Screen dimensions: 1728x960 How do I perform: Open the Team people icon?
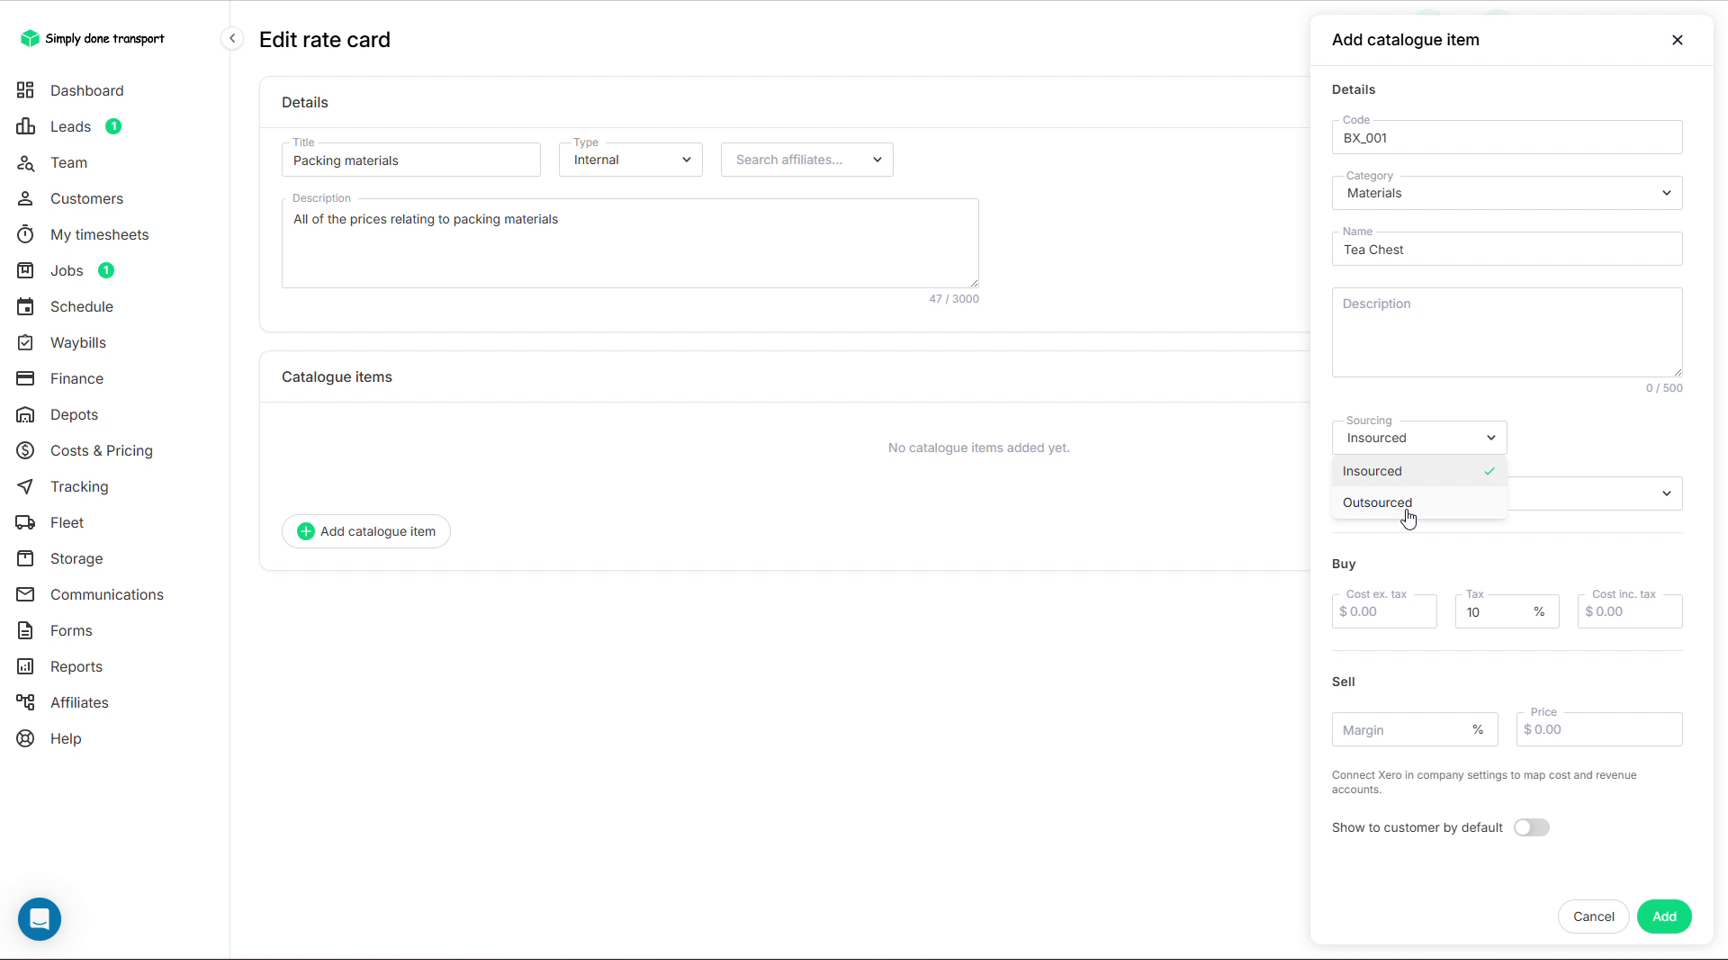(25, 162)
